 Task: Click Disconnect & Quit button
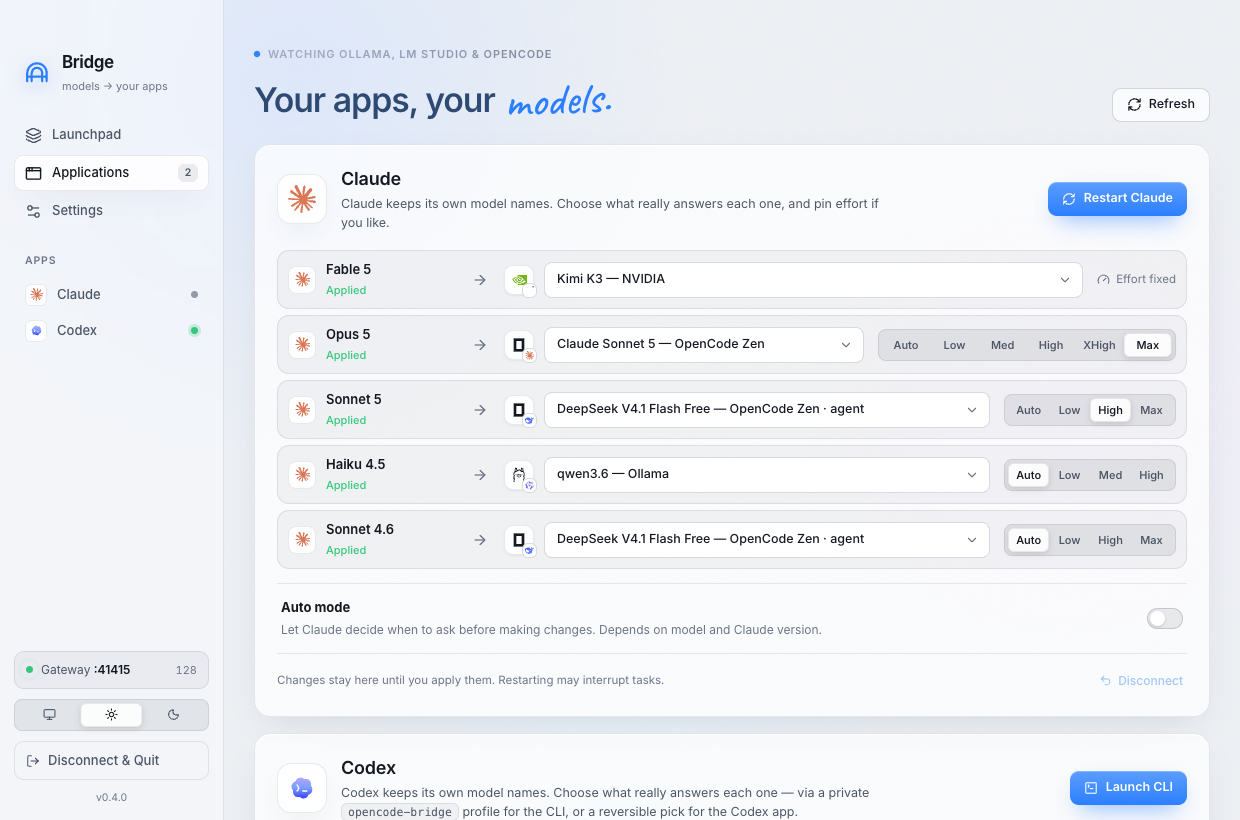[x=111, y=760]
